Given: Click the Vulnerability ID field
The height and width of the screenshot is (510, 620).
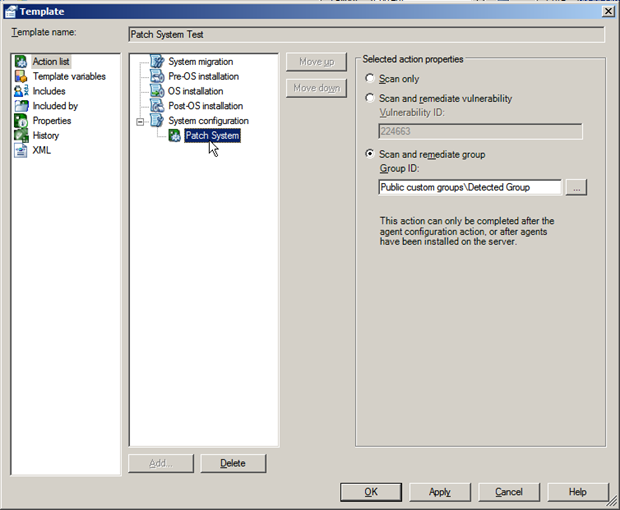Looking at the screenshot, I should pos(480,131).
